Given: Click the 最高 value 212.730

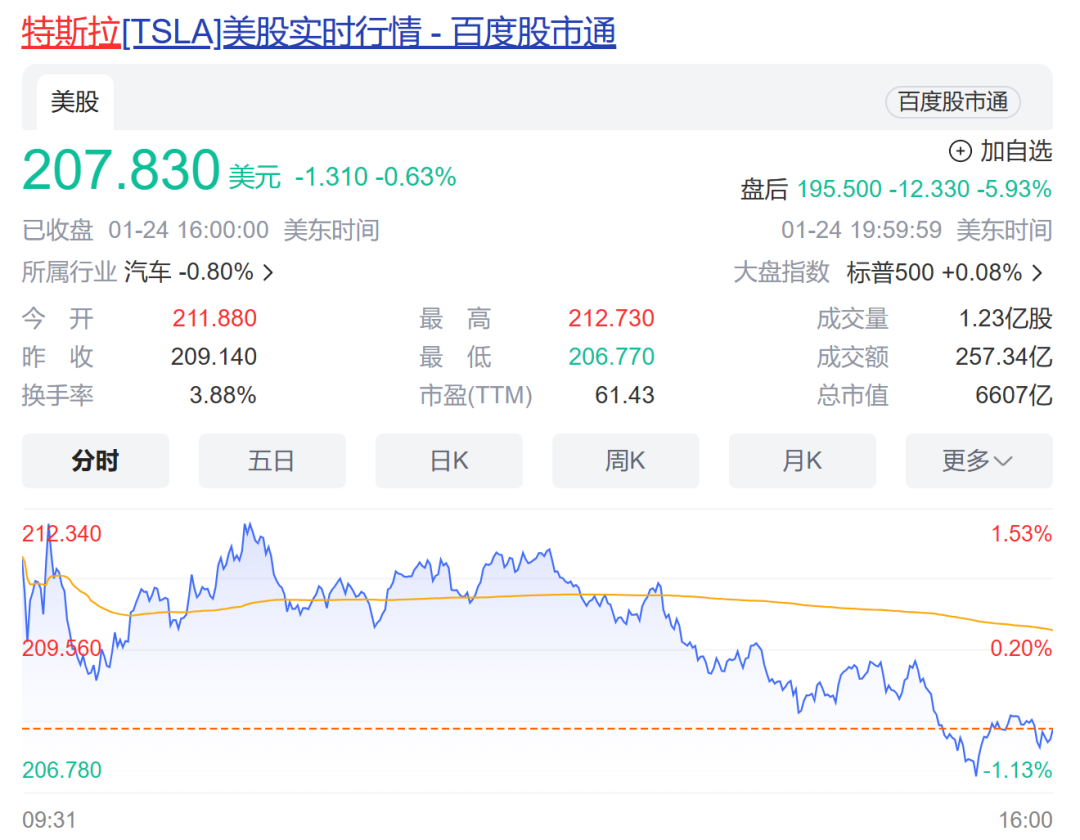Looking at the screenshot, I should (x=611, y=318).
